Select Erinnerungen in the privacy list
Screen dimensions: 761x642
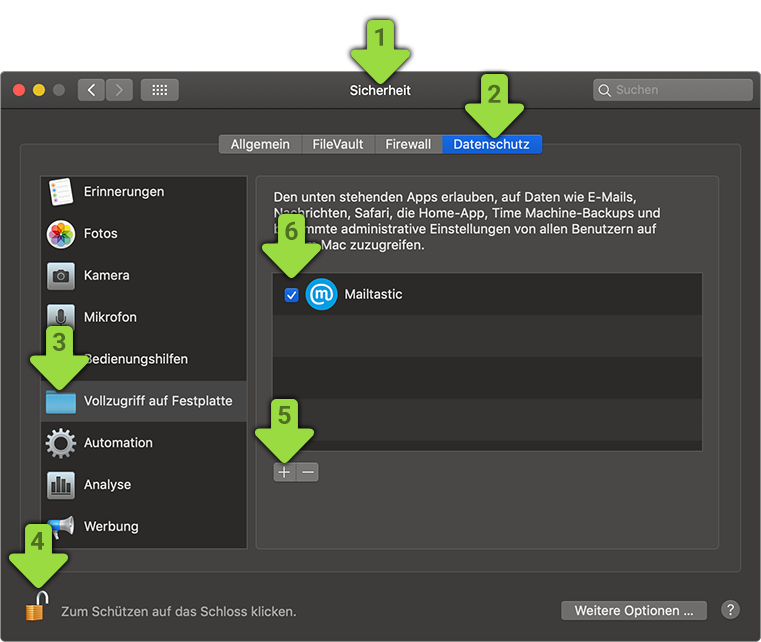tap(144, 192)
